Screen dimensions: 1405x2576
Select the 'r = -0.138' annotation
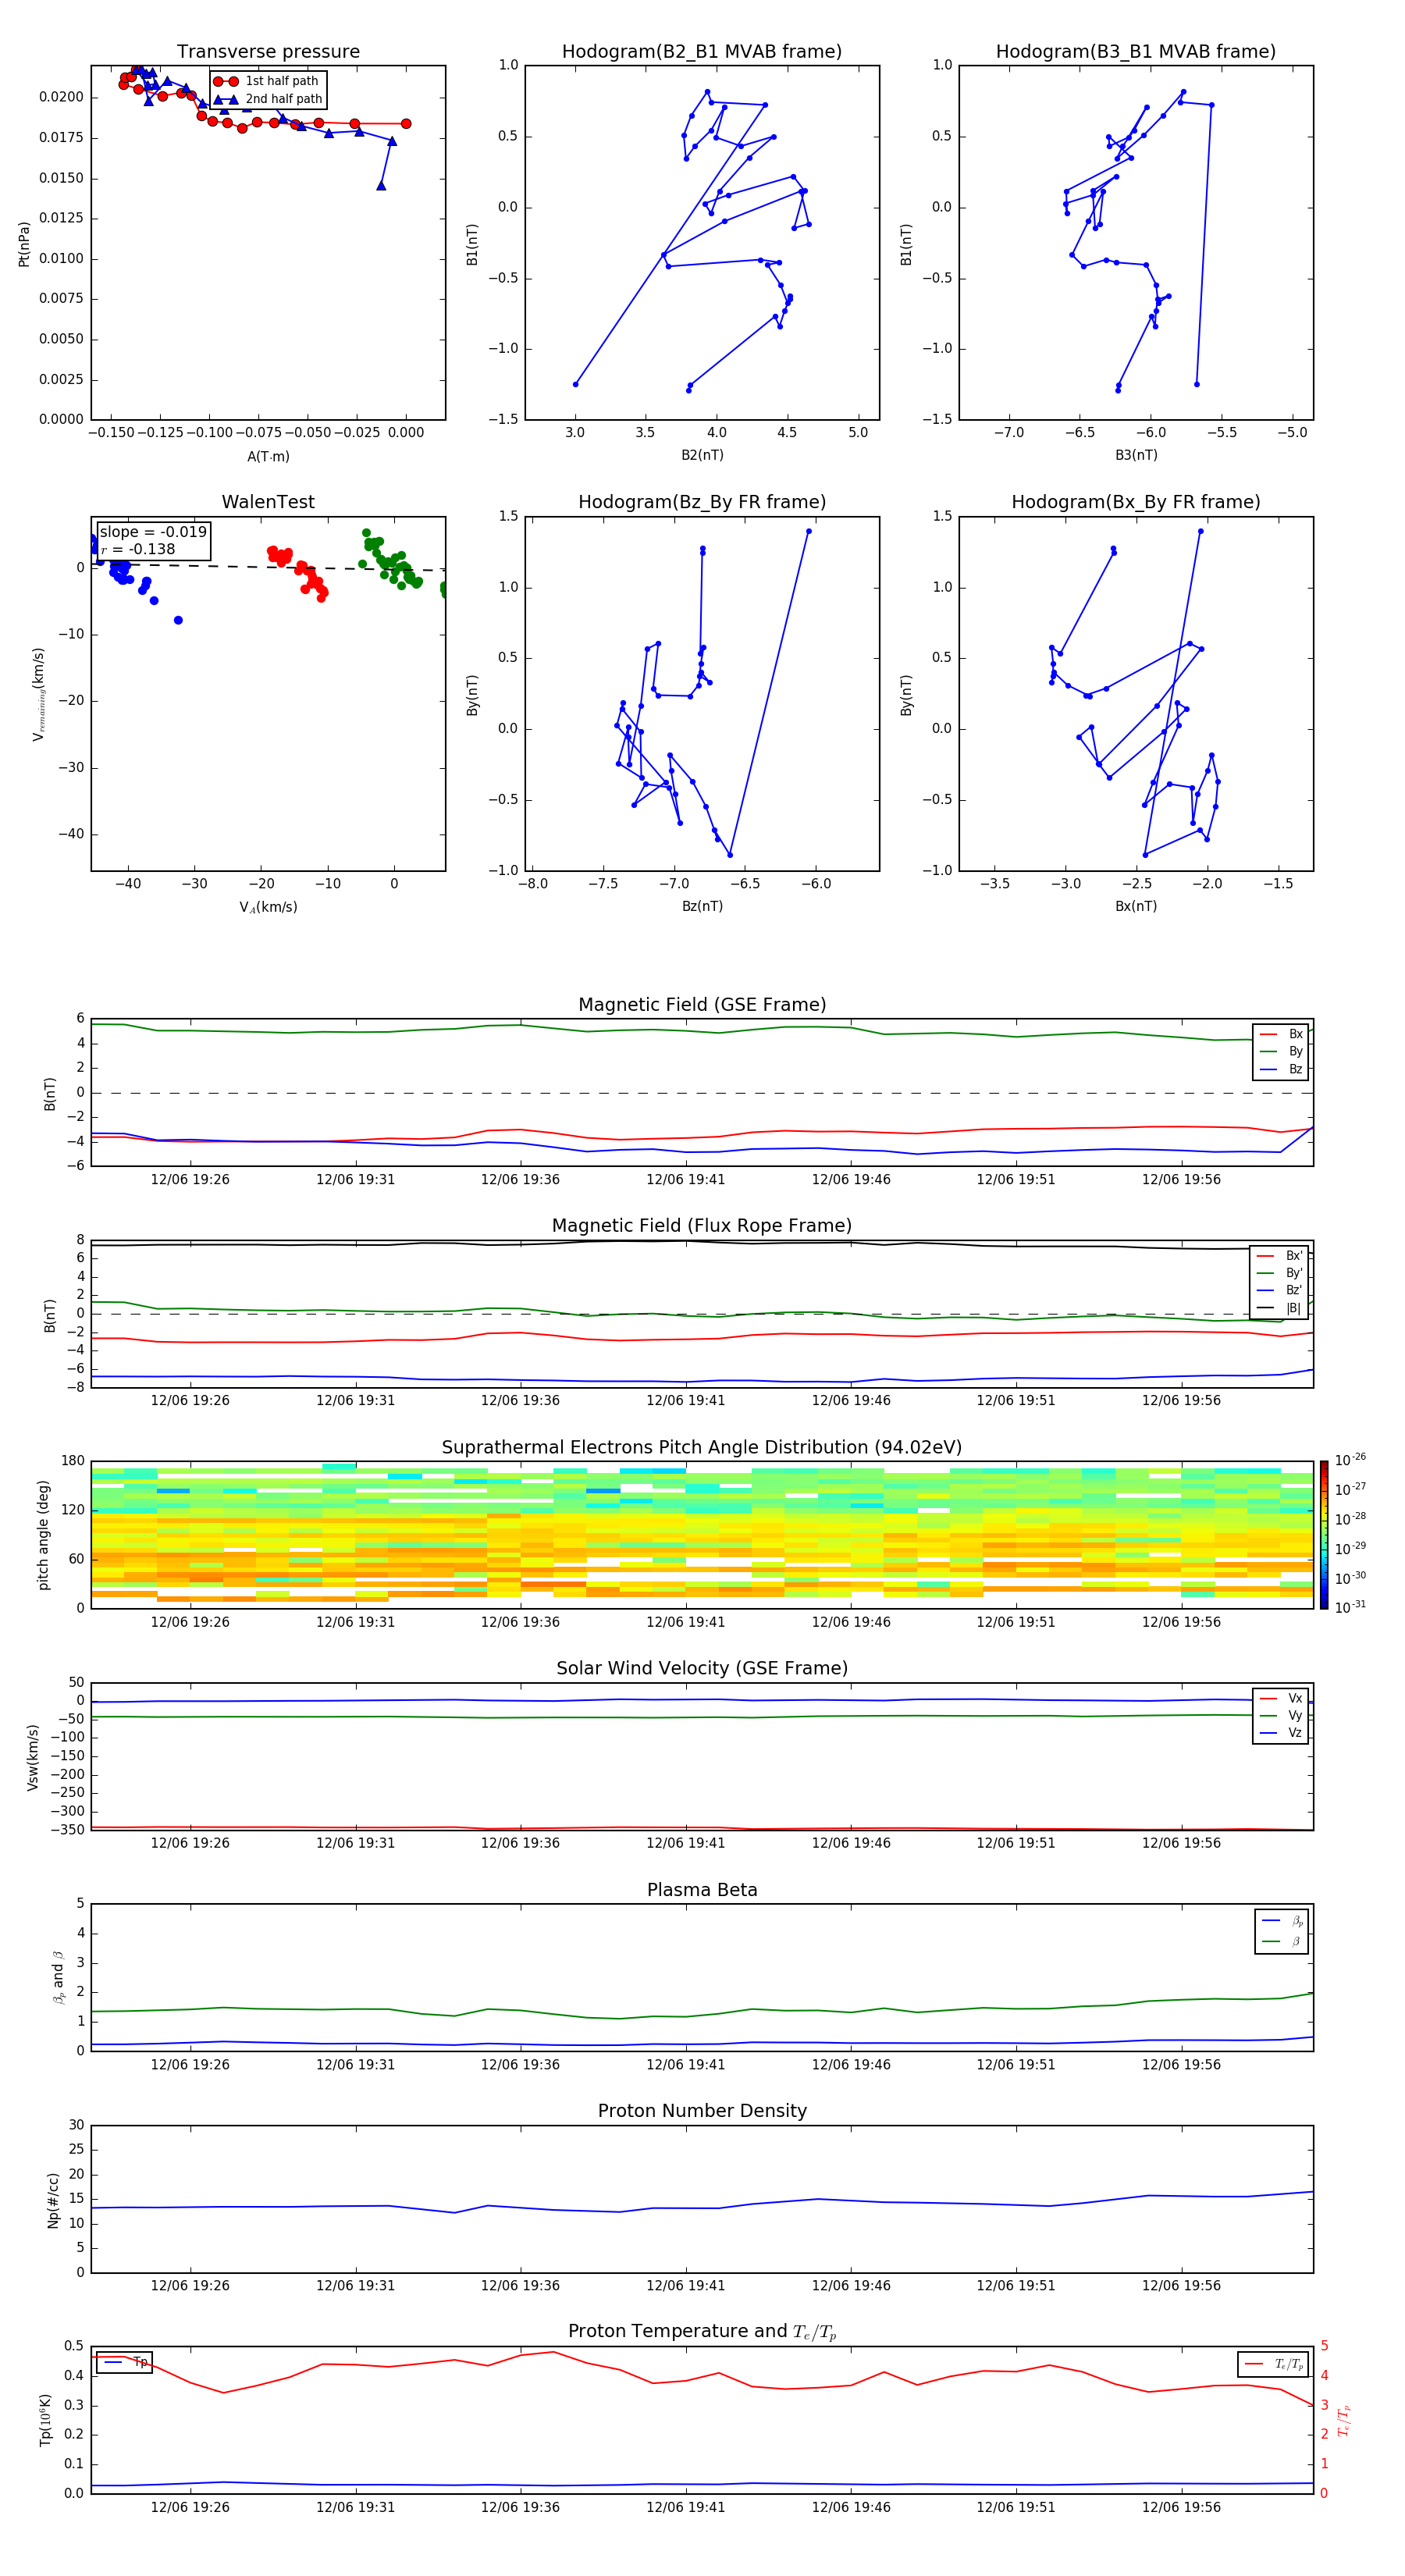pyautogui.click(x=138, y=549)
